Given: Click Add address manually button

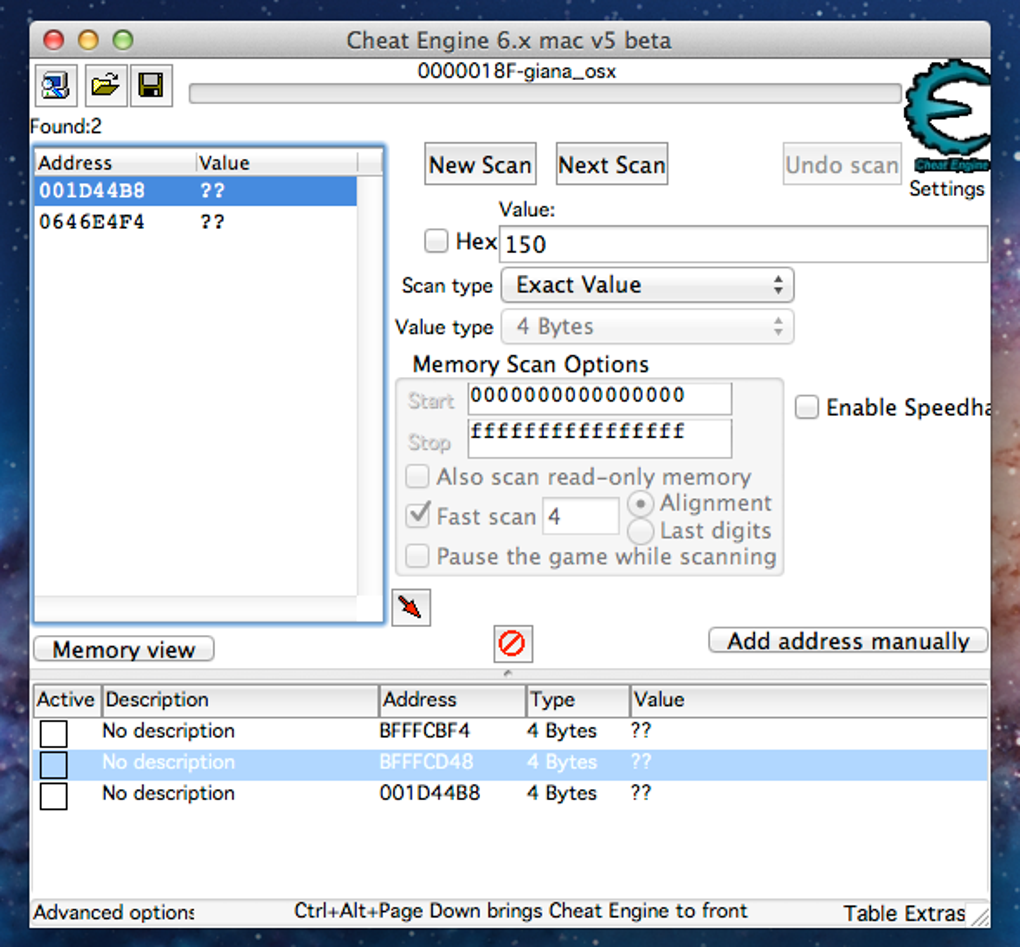Looking at the screenshot, I should click(848, 641).
